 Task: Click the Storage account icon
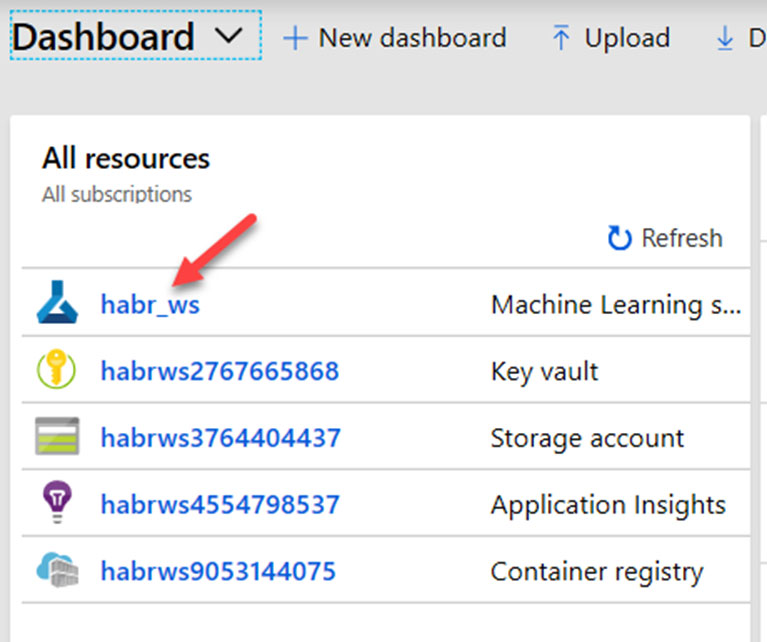coord(57,436)
